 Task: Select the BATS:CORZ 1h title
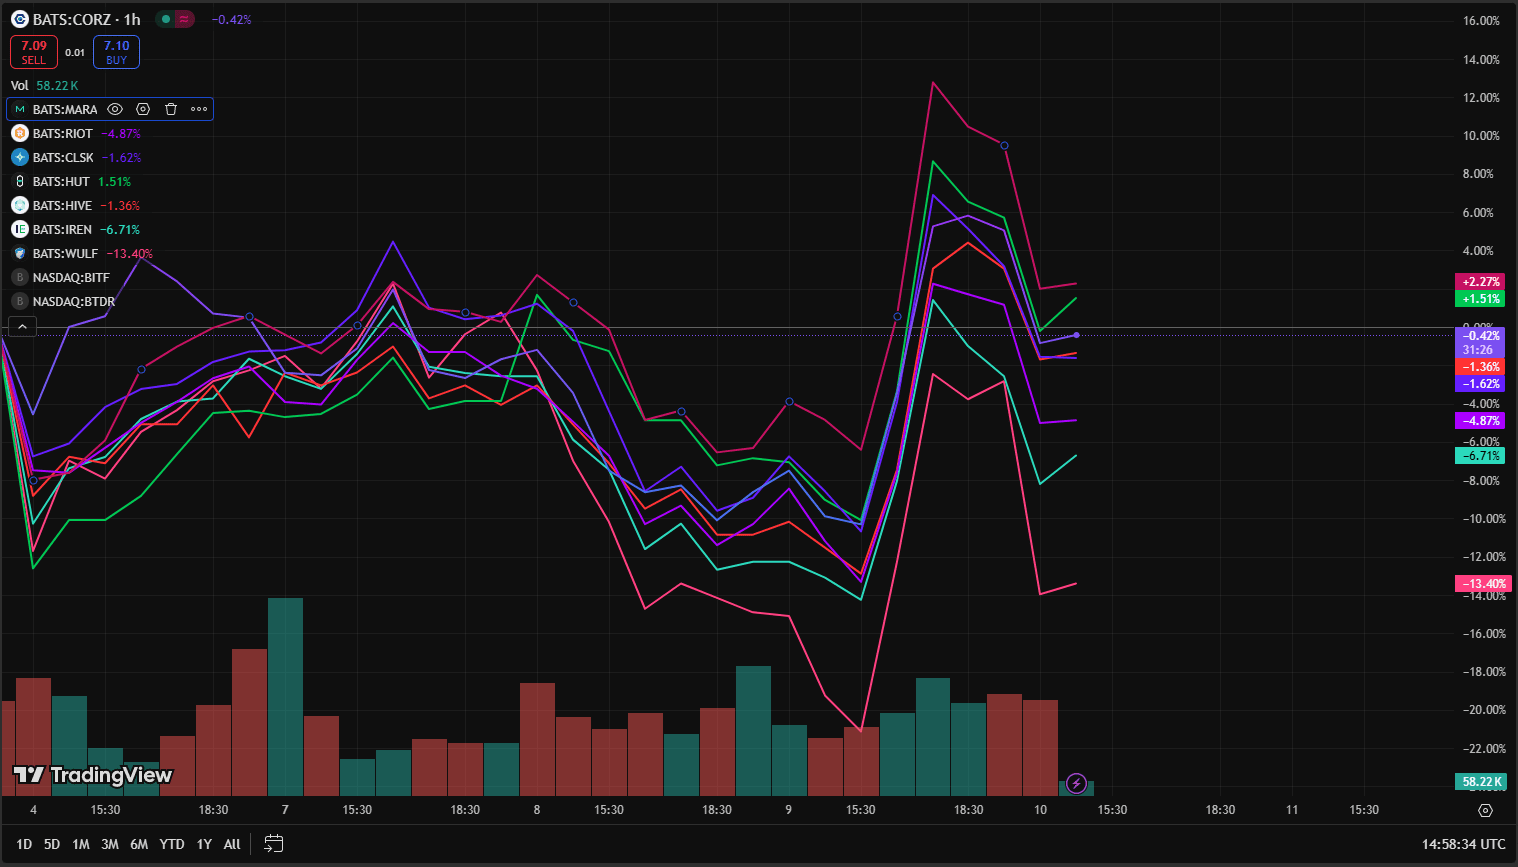click(x=86, y=20)
